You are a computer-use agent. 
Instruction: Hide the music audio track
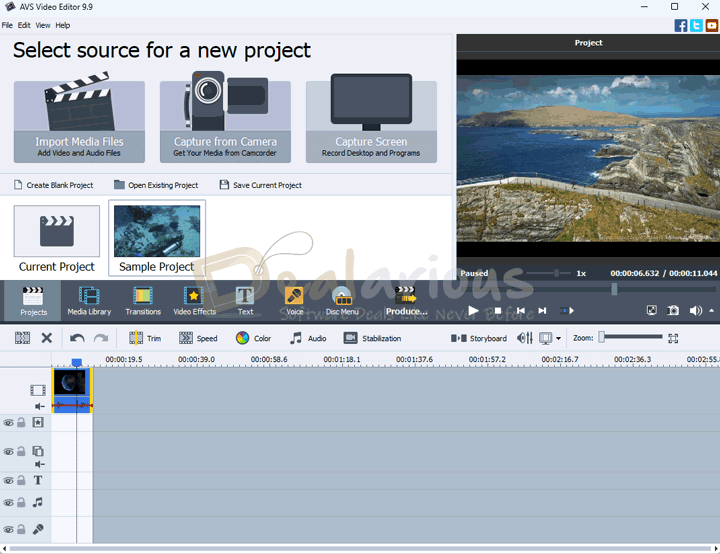click(8, 503)
